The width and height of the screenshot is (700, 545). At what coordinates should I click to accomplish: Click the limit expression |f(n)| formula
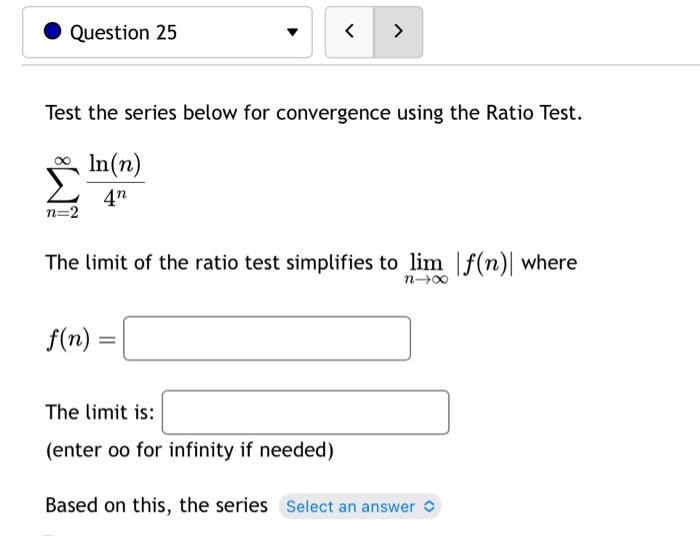pos(484,263)
